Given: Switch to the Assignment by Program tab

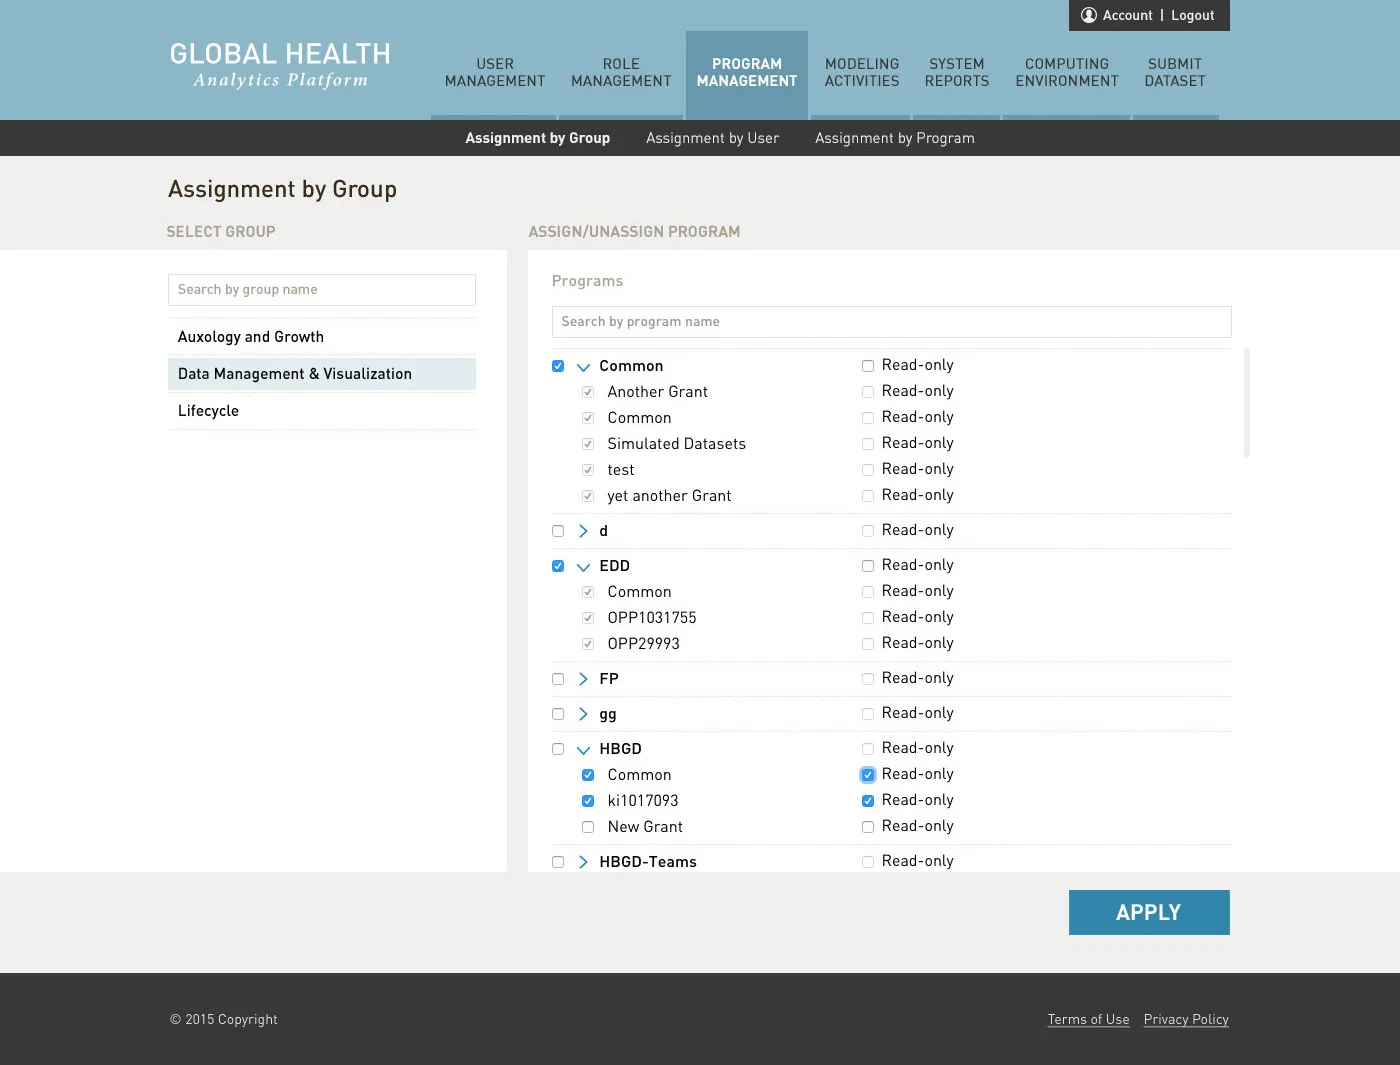Looking at the screenshot, I should click(x=894, y=138).
